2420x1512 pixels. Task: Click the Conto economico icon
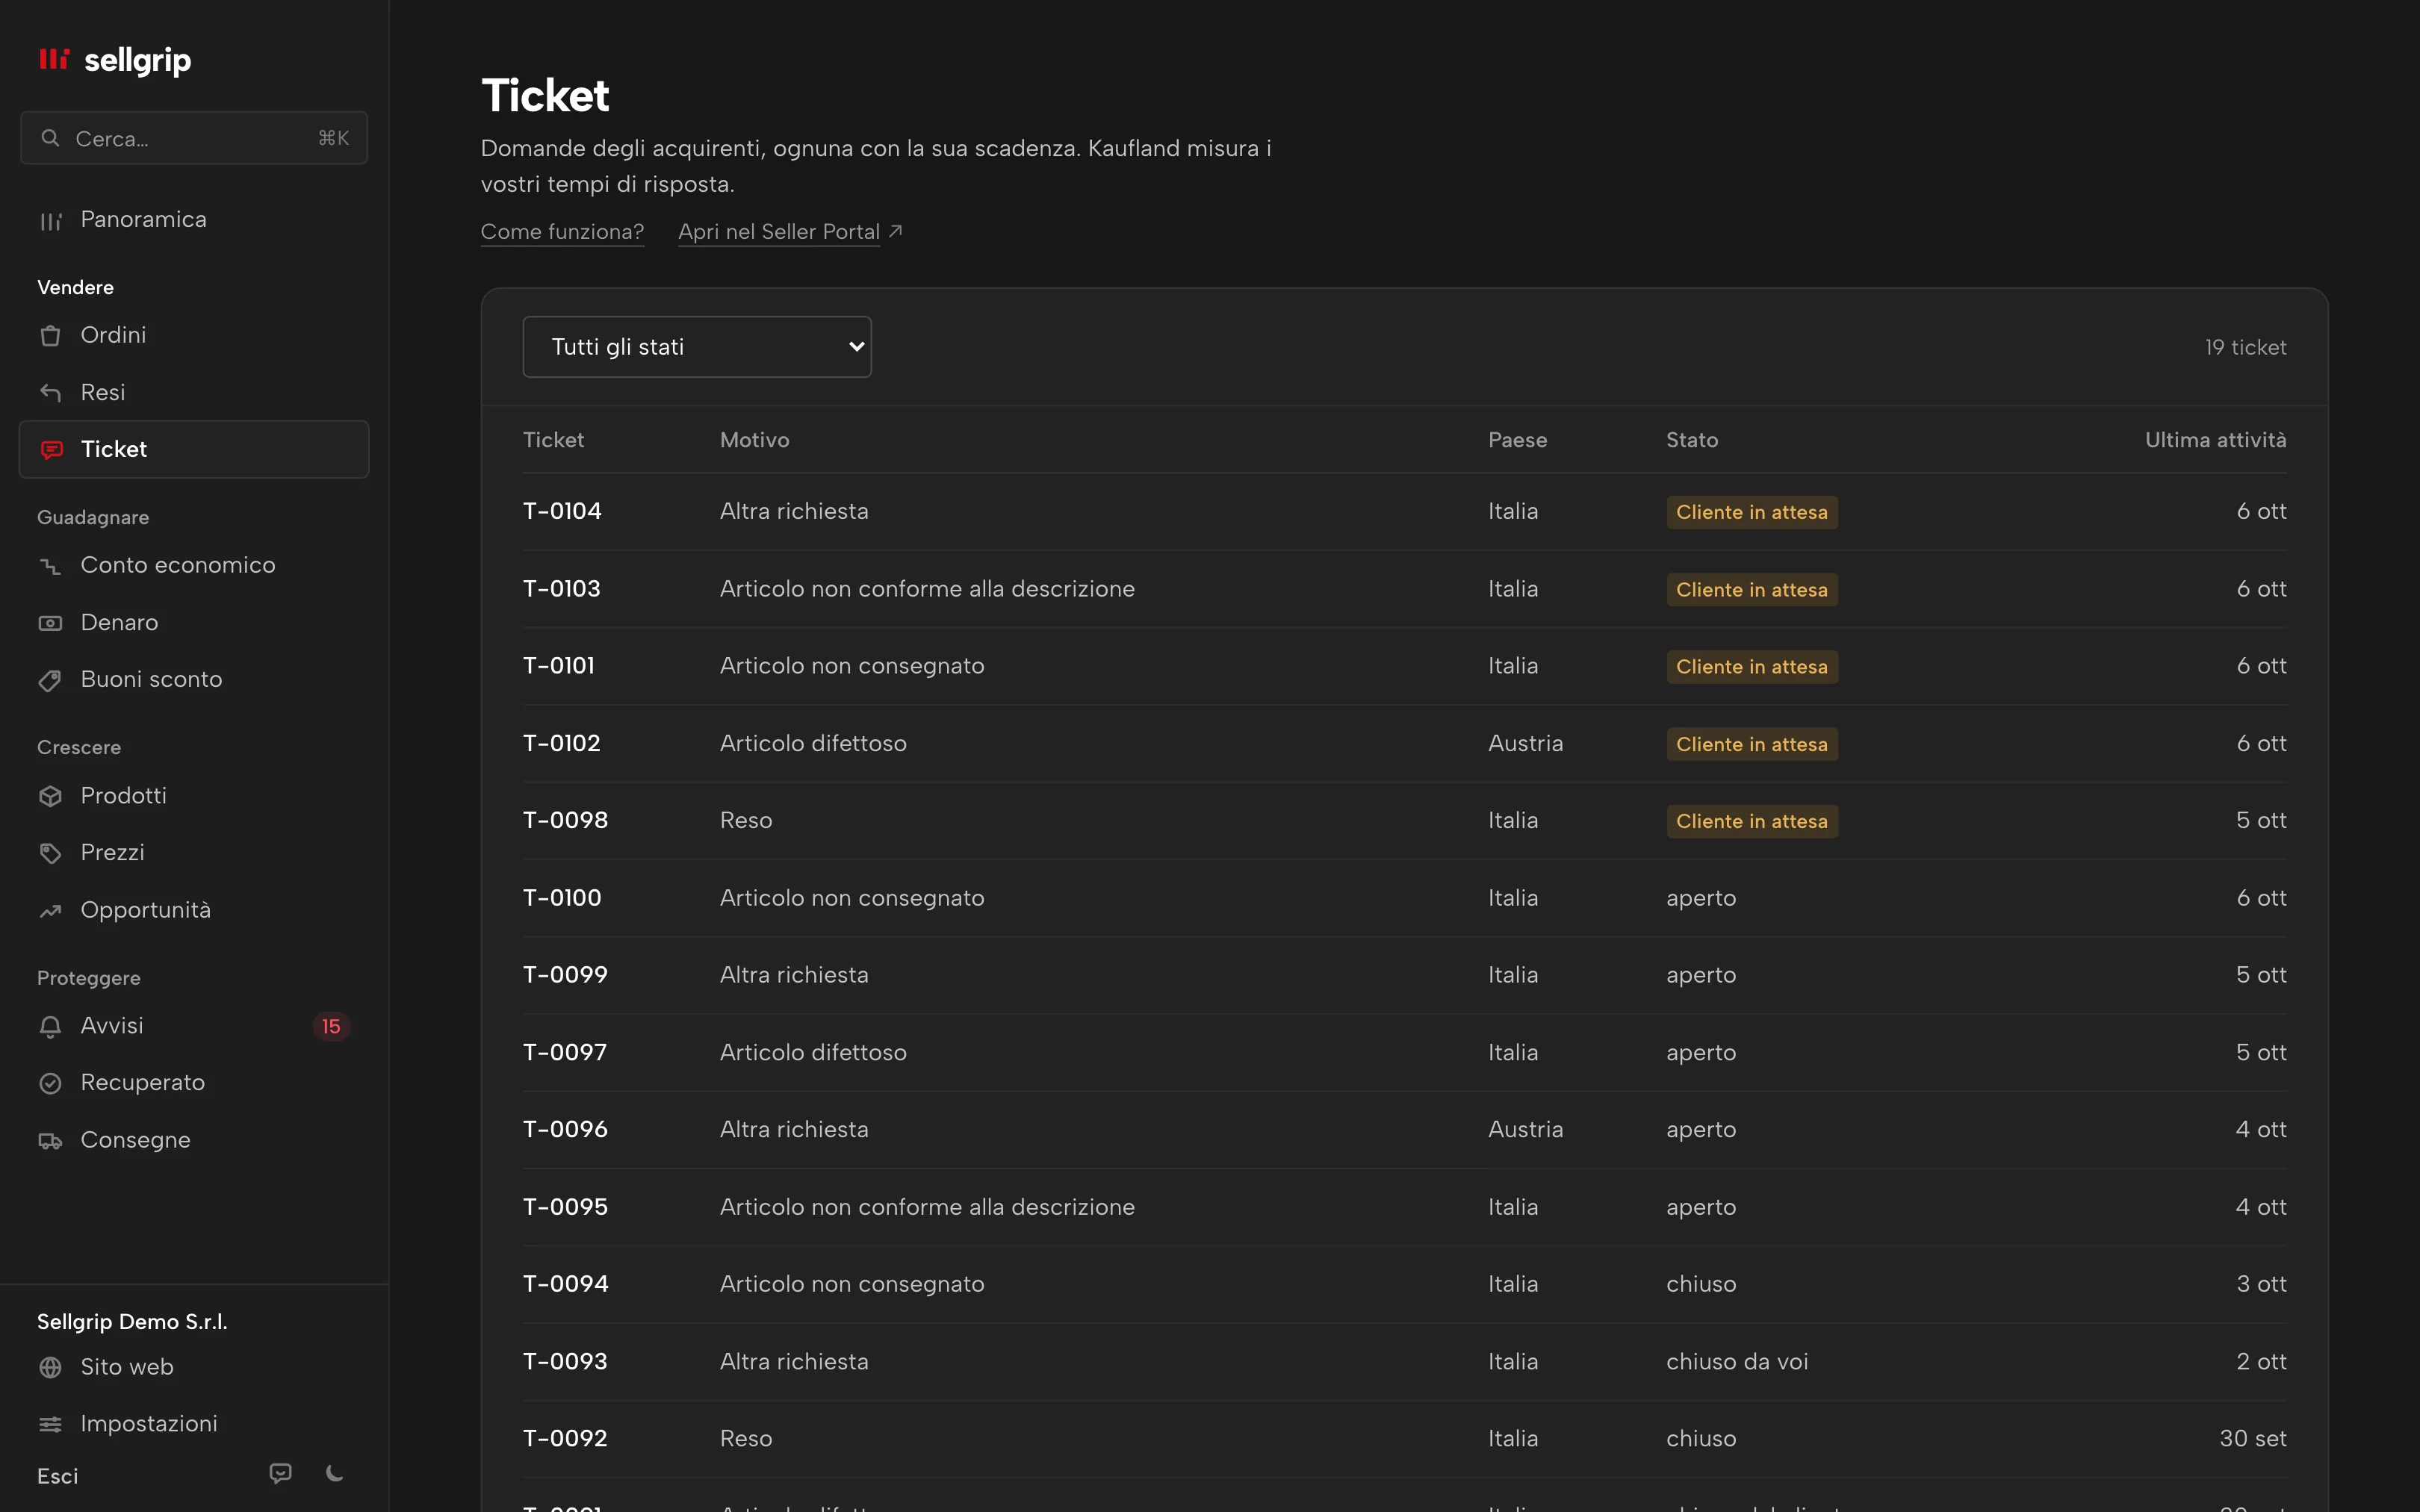coord(50,566)
